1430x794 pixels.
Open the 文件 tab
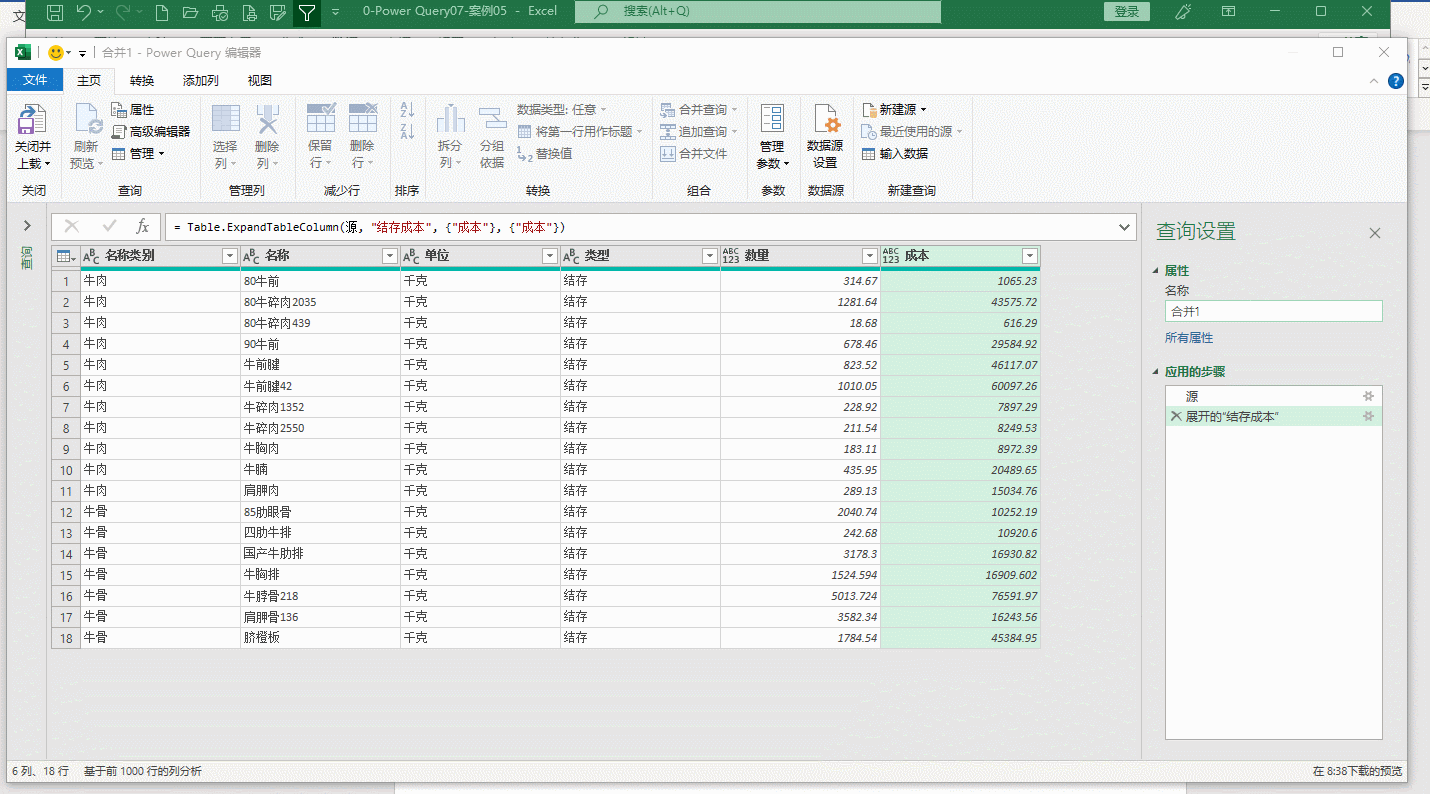pyautogui.click(x=35, y=80)
